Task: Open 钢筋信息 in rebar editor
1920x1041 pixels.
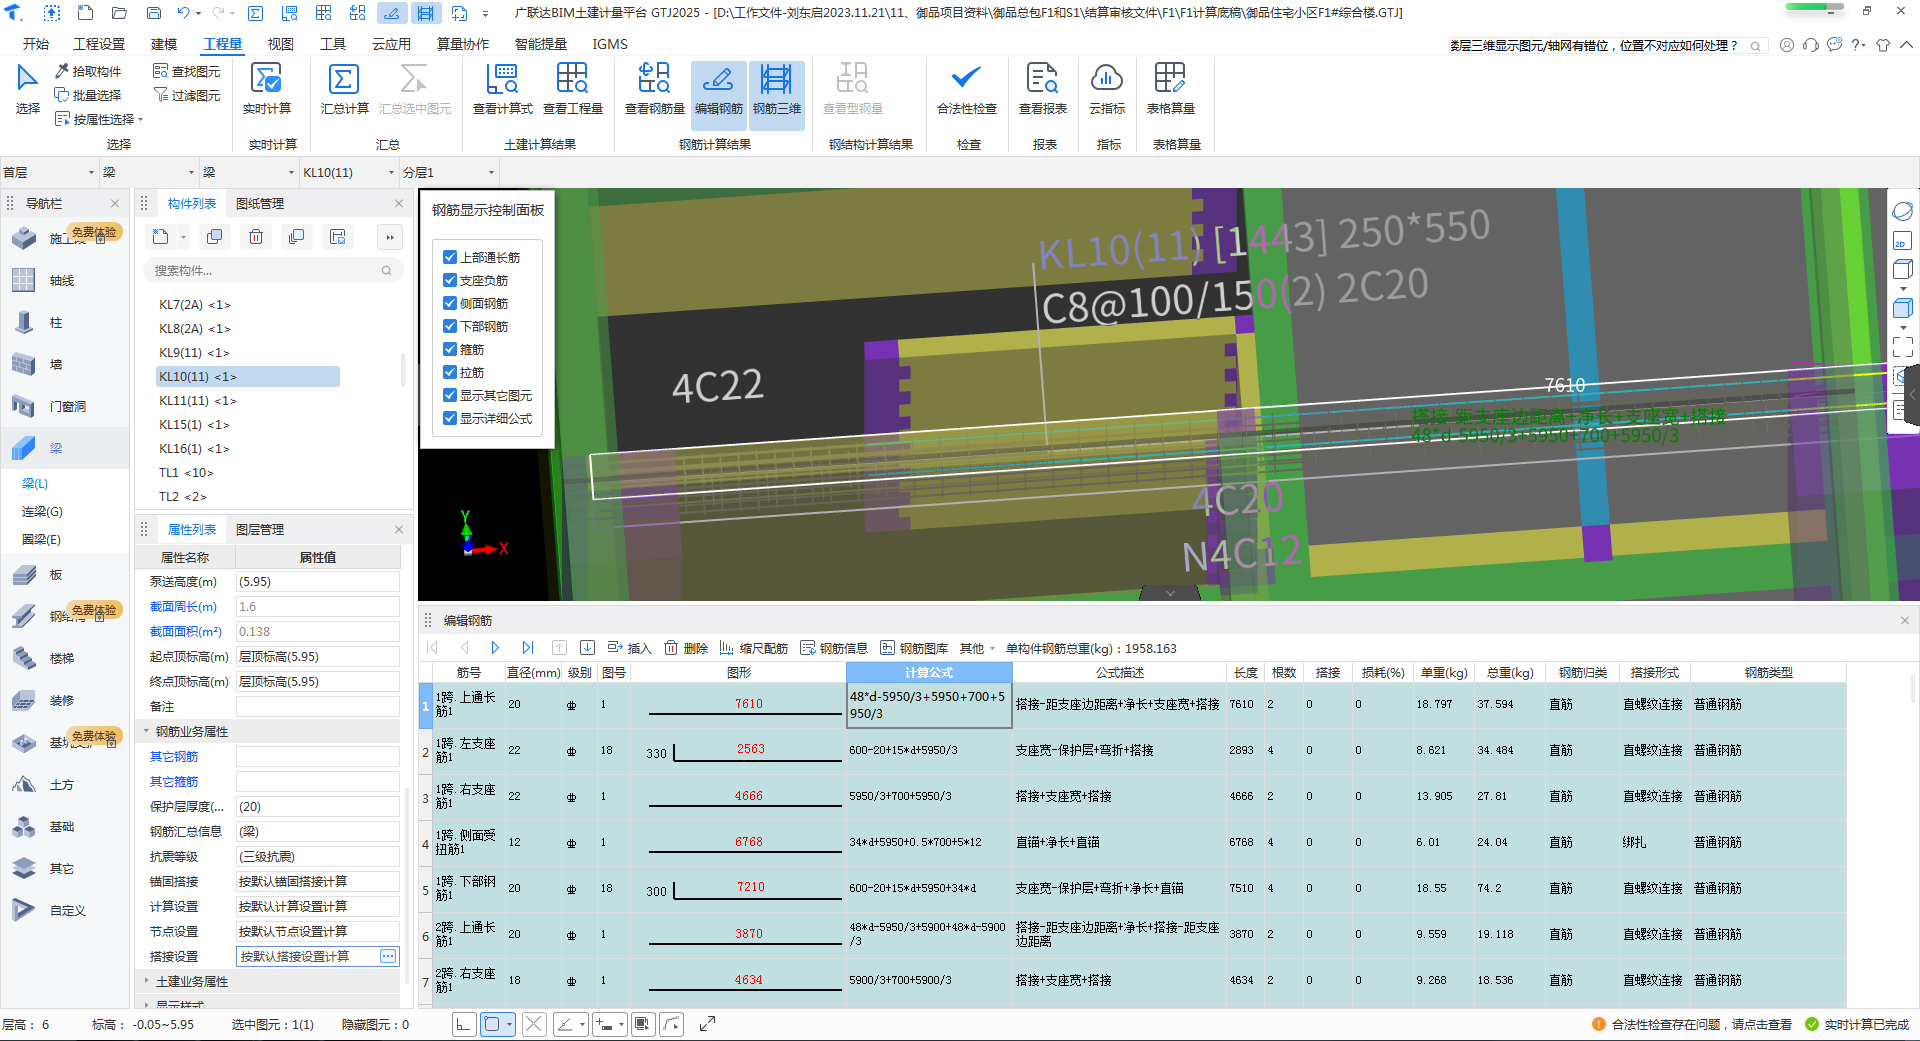Action: coord(834,648)
